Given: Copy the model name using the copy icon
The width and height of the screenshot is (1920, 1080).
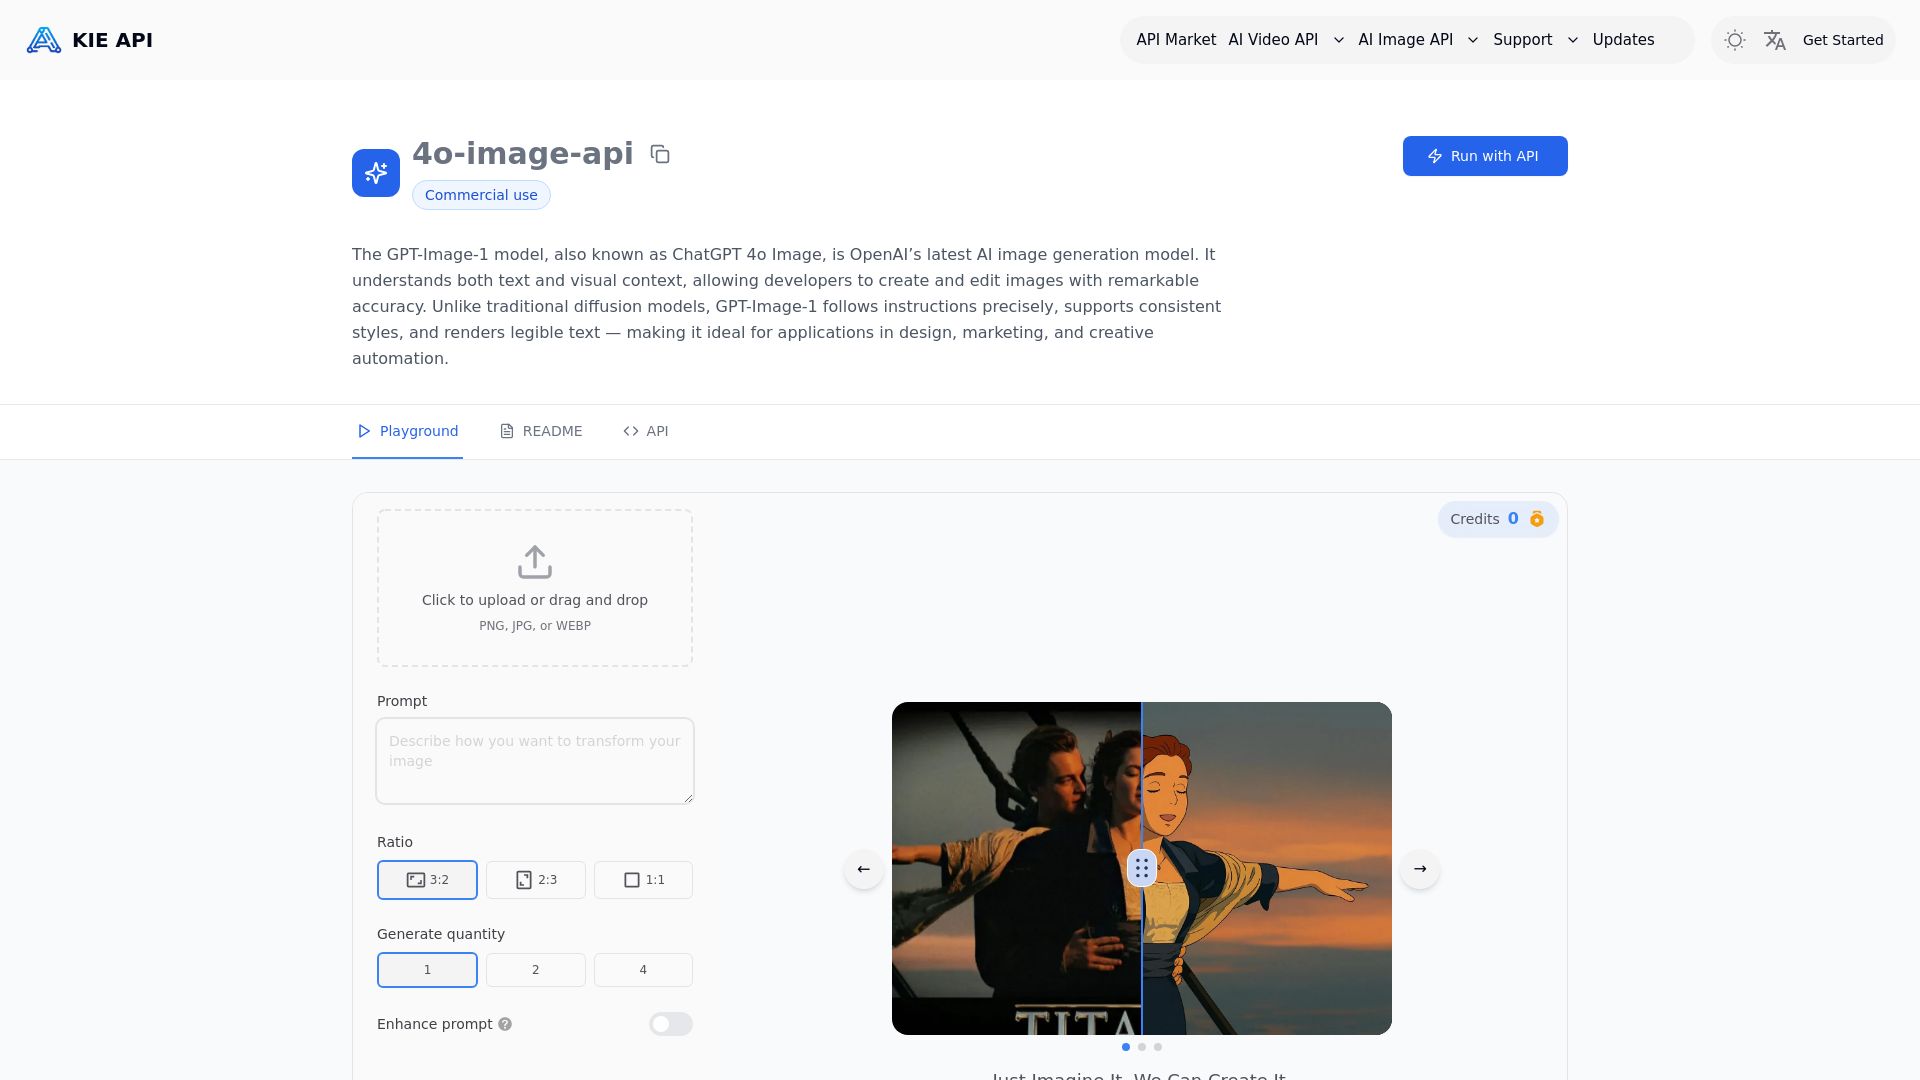Looking at the screenshot, I should coord(660,154).
